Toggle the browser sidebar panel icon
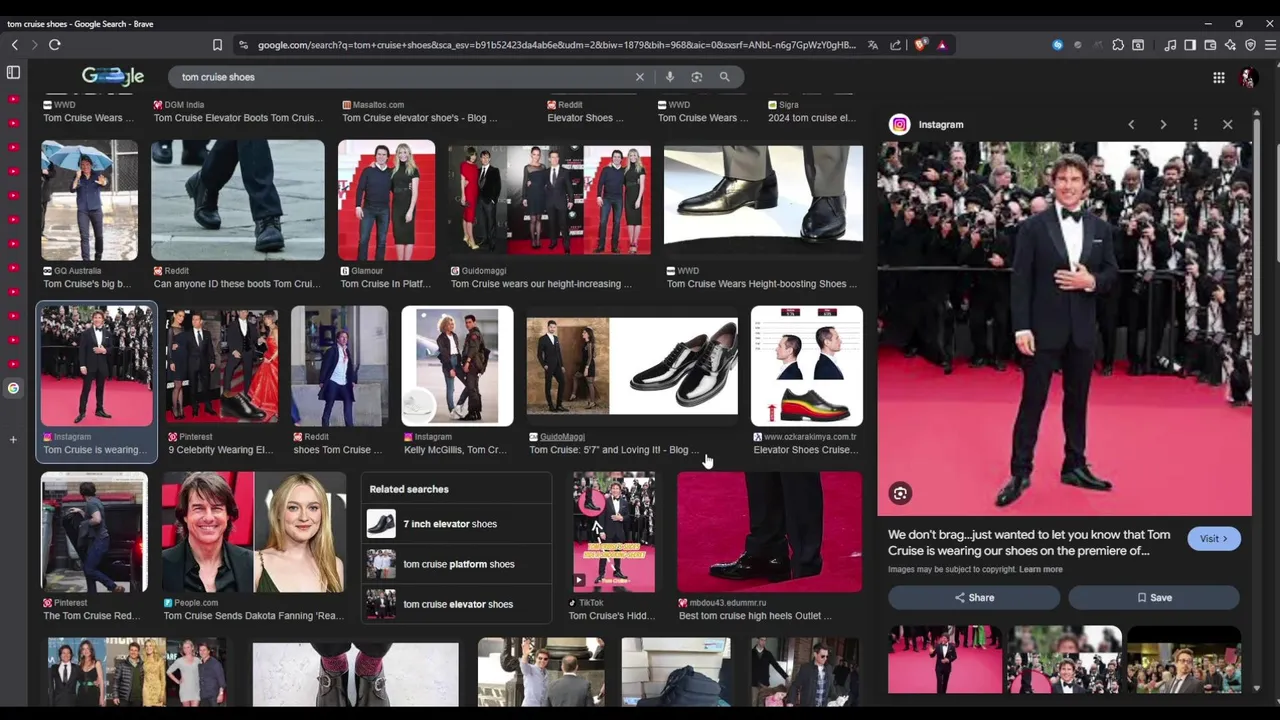This screenshot has width=1280, height=720. pos(1190,45)
